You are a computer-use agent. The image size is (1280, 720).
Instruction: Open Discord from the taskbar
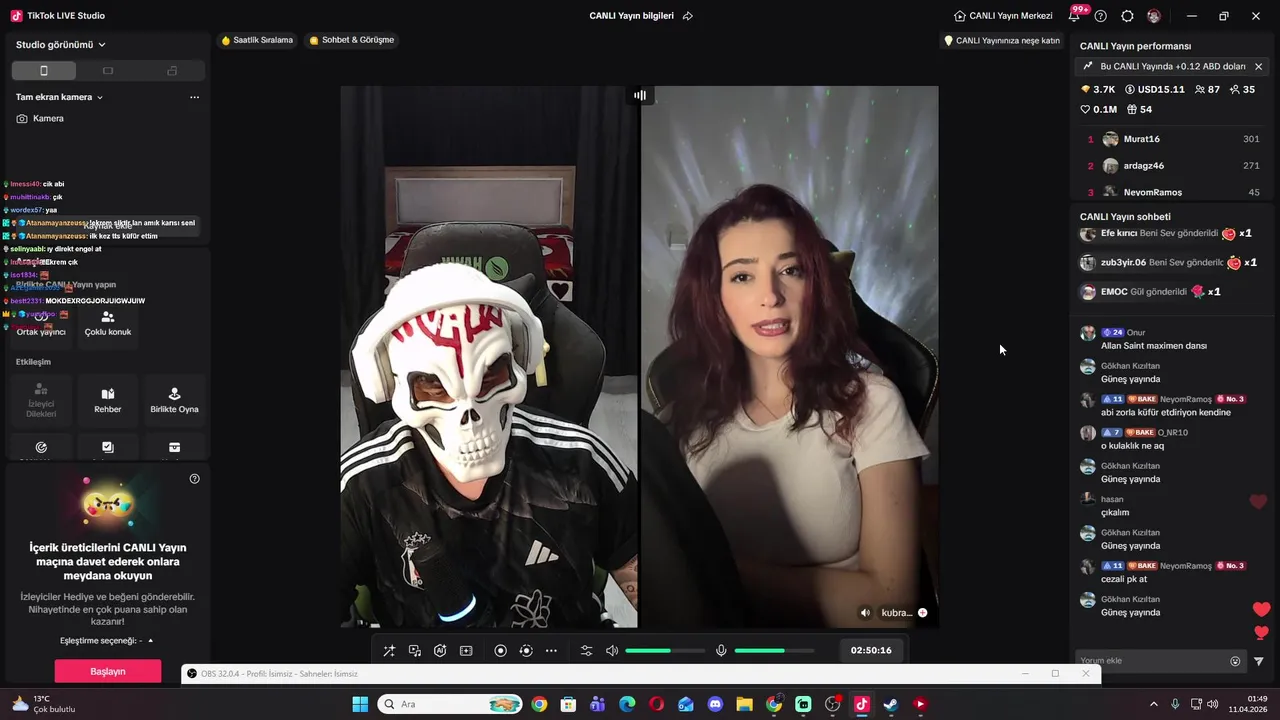(x=715, y=704)
